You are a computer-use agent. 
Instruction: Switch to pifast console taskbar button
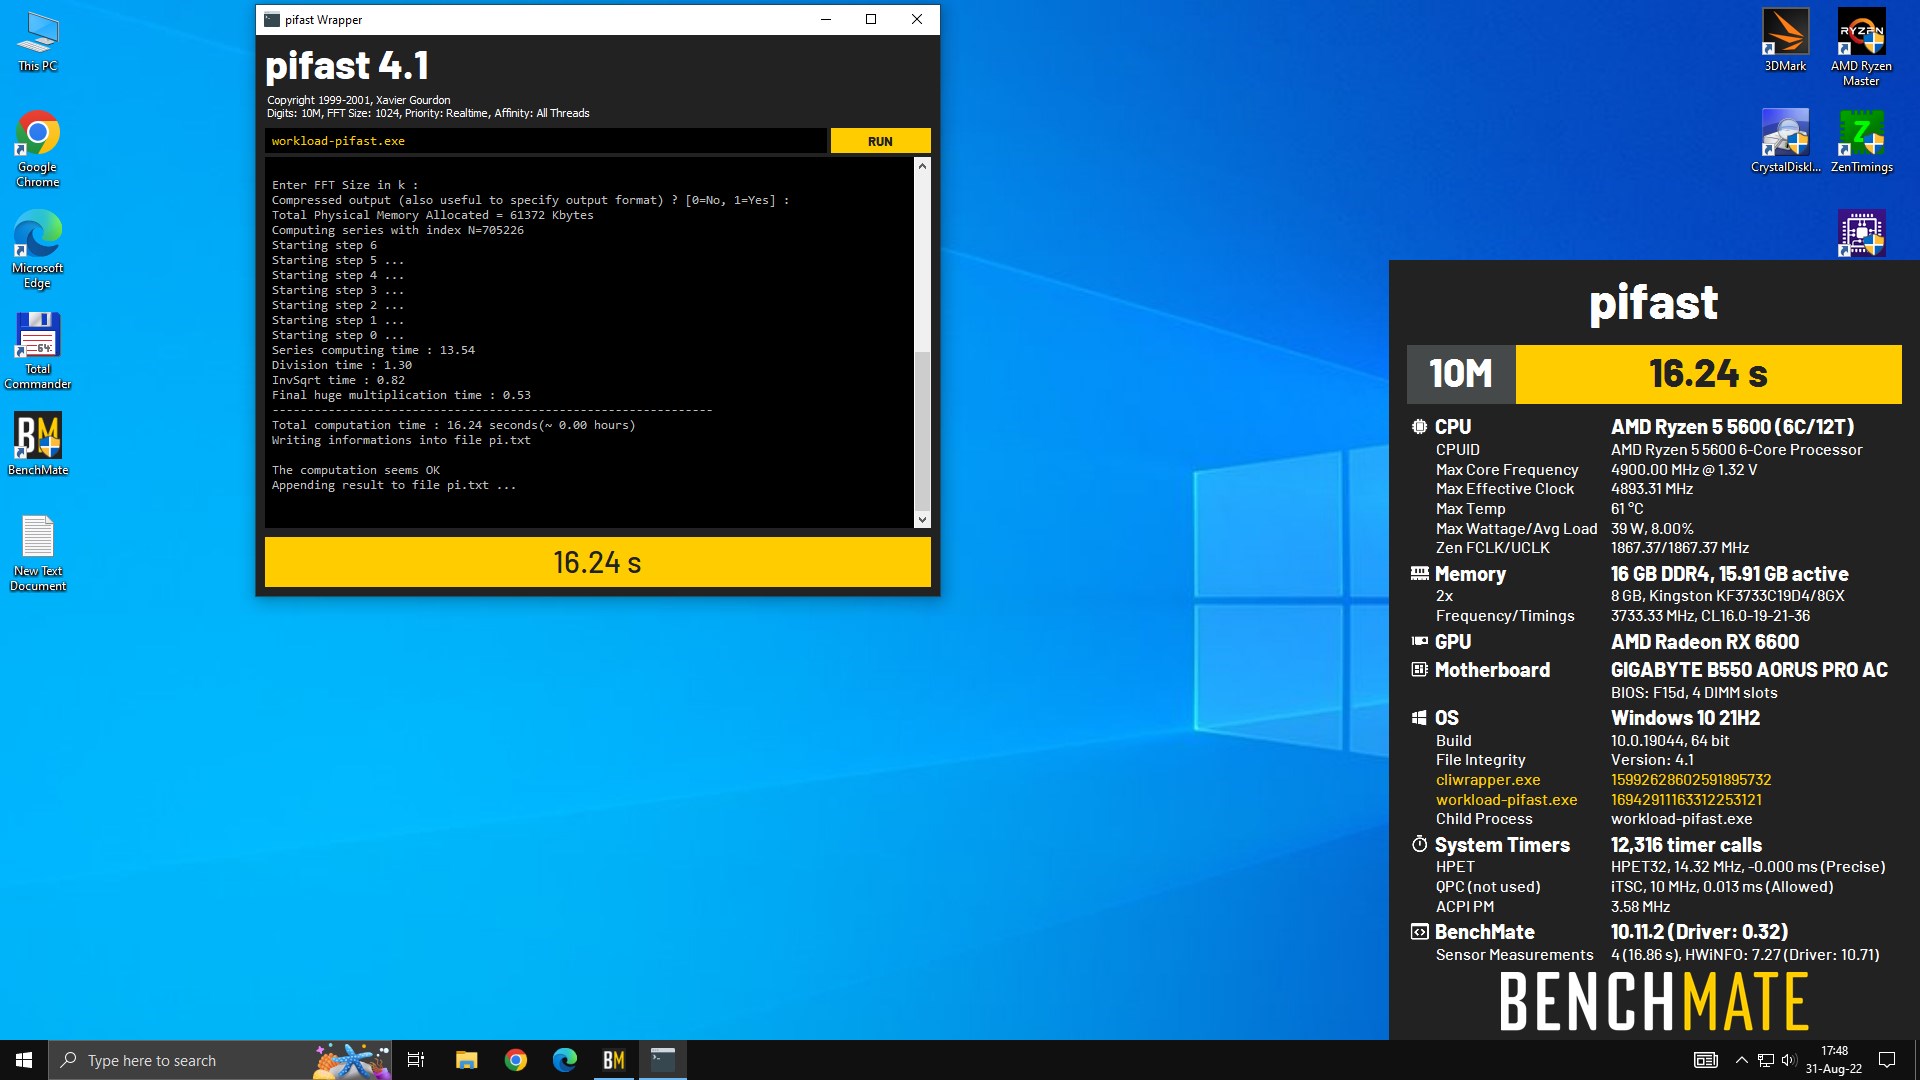pyautogui.click(x=663, y=1060)
